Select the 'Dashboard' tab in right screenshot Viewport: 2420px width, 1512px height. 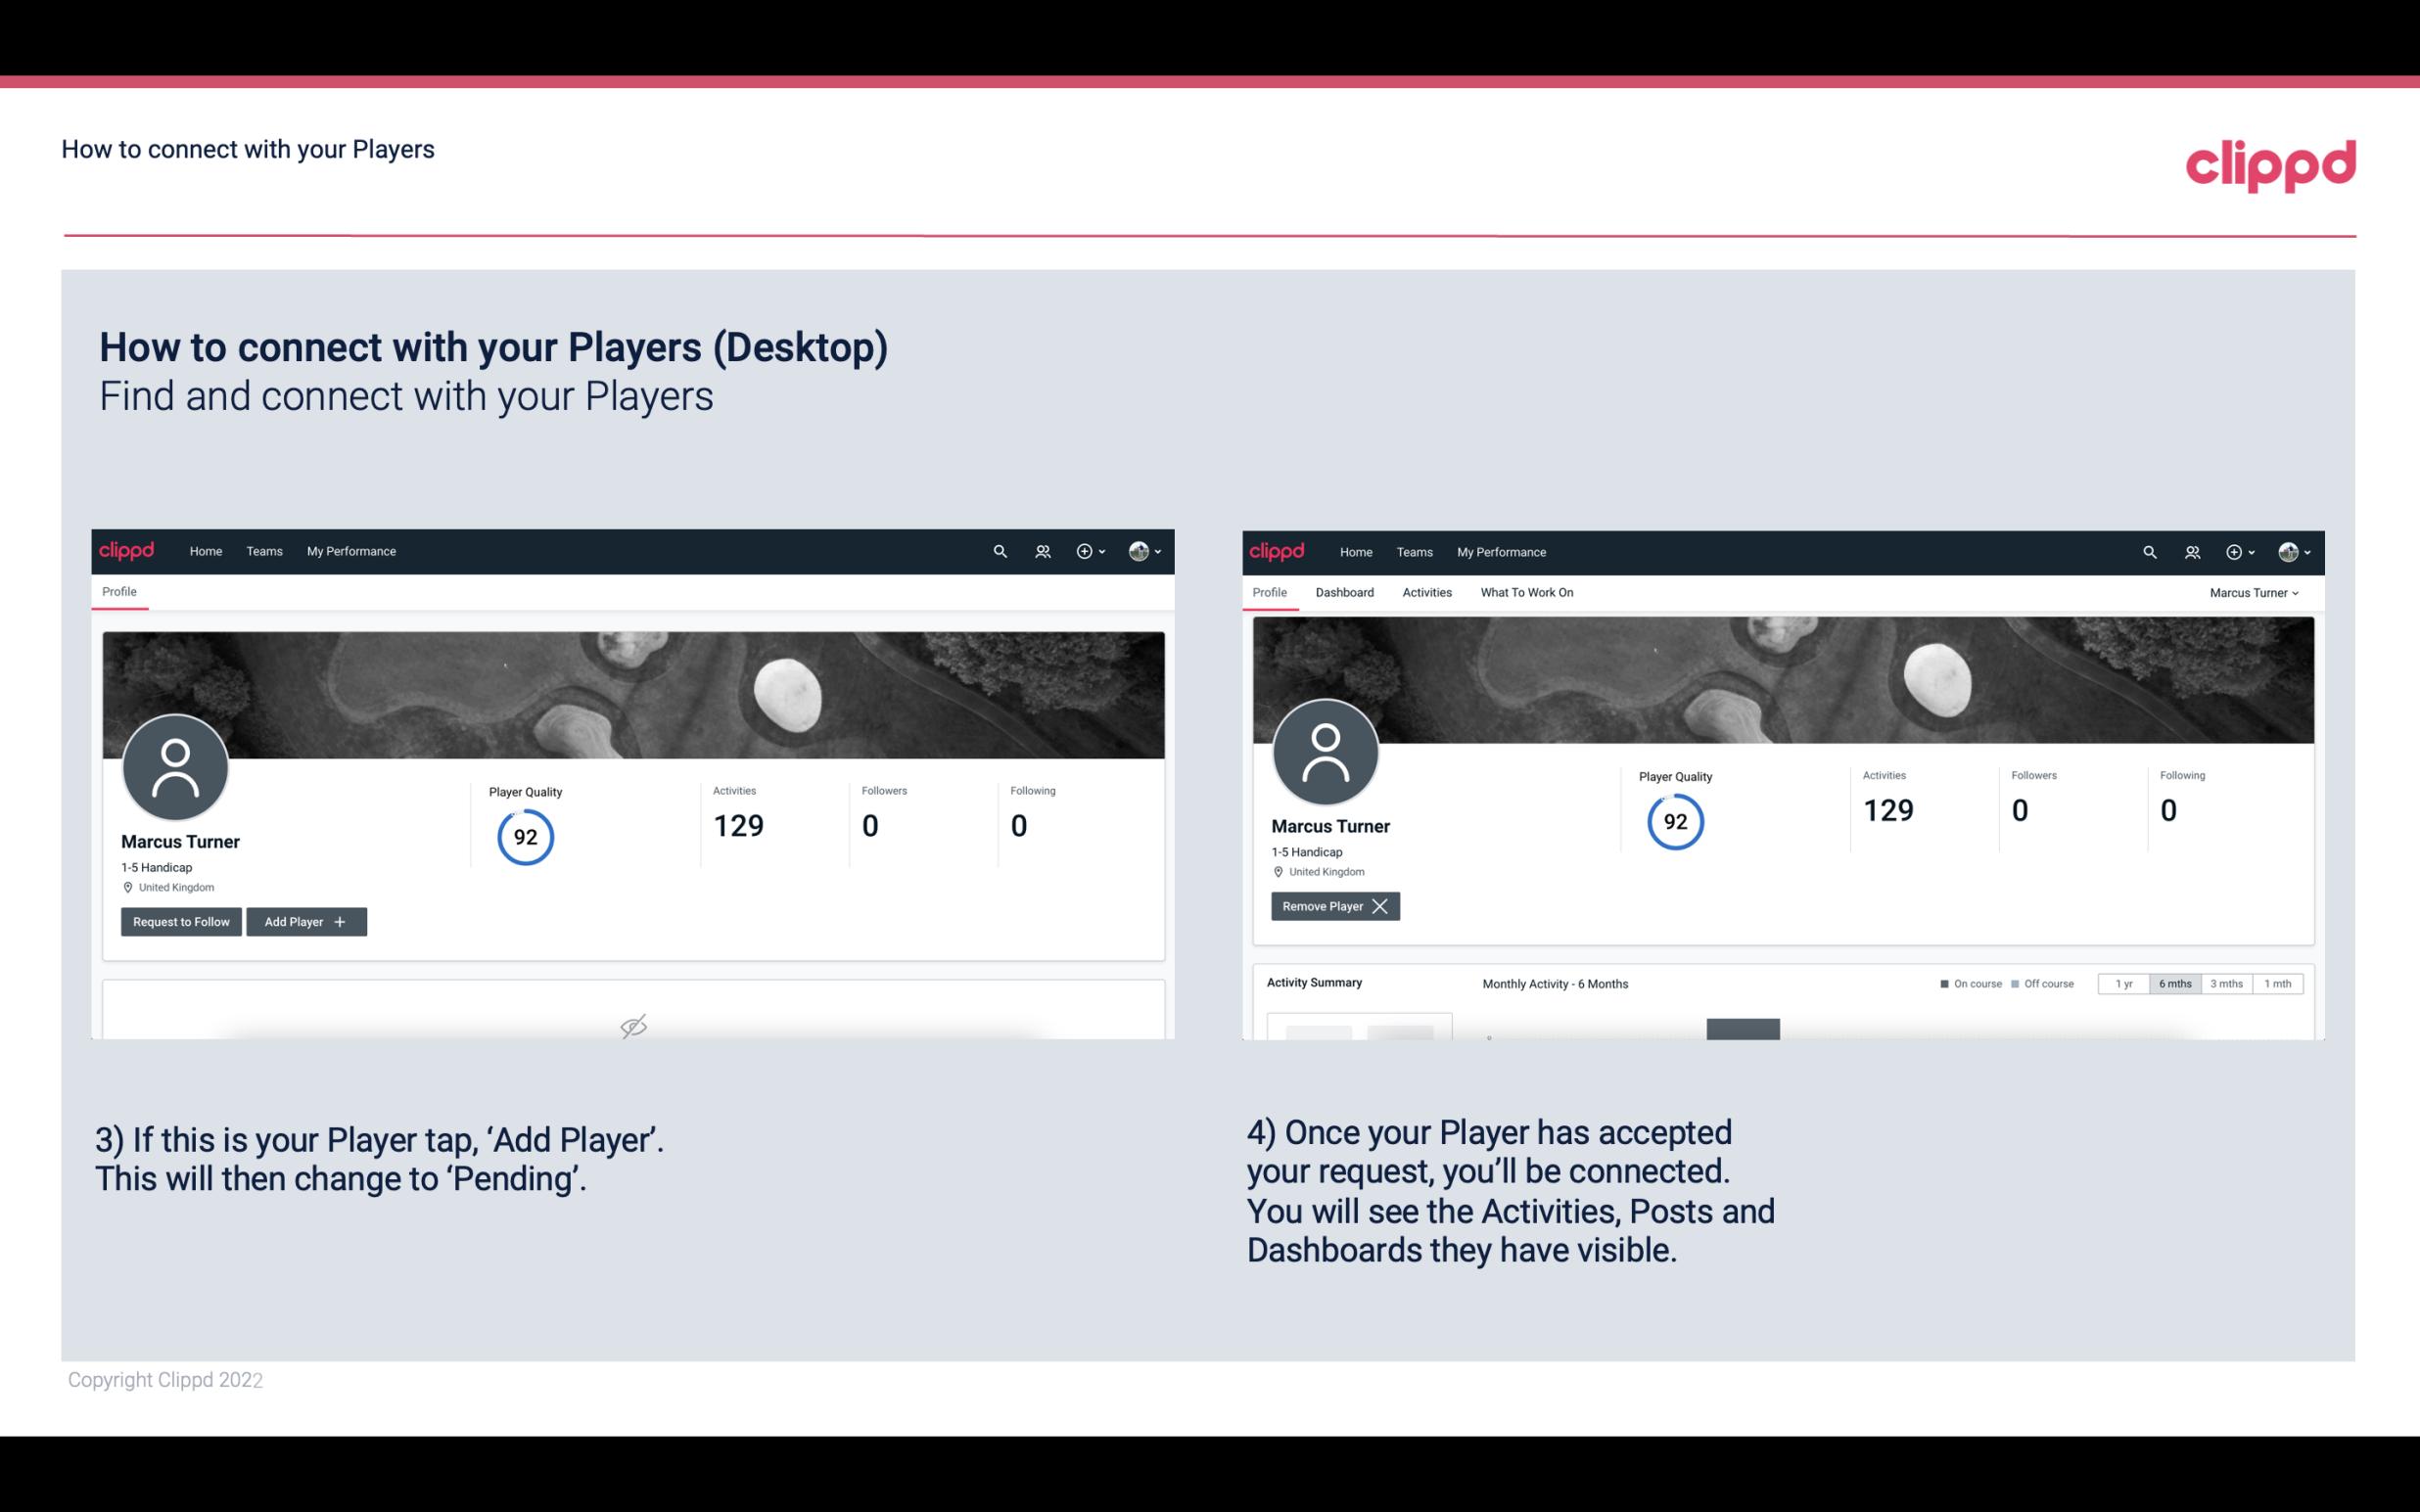pyautogui.click(x=1345, y=592)
